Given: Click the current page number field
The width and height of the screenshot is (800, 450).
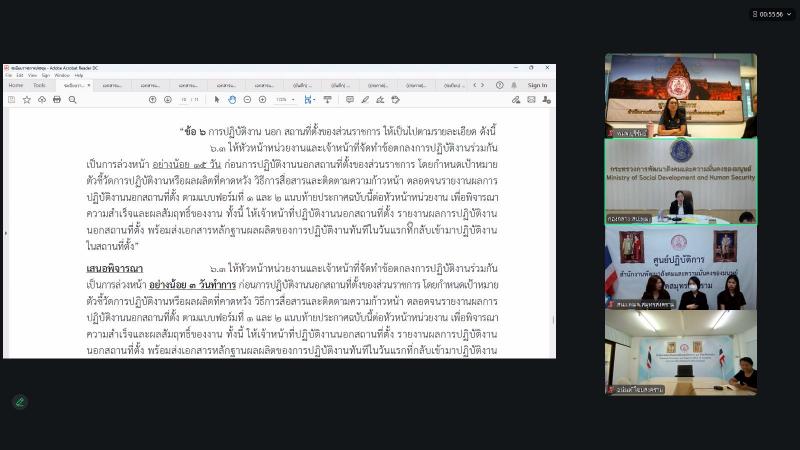Looking at the screenshot, I should [x=184, y=100].
